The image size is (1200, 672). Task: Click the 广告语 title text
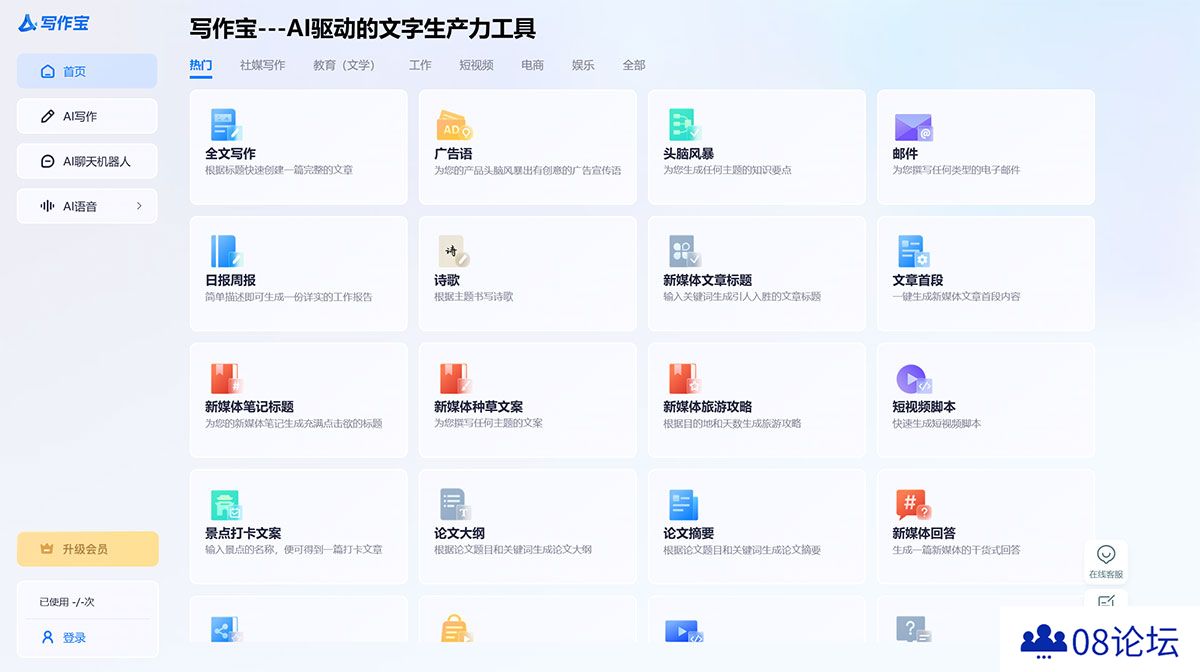pos(453,154)
